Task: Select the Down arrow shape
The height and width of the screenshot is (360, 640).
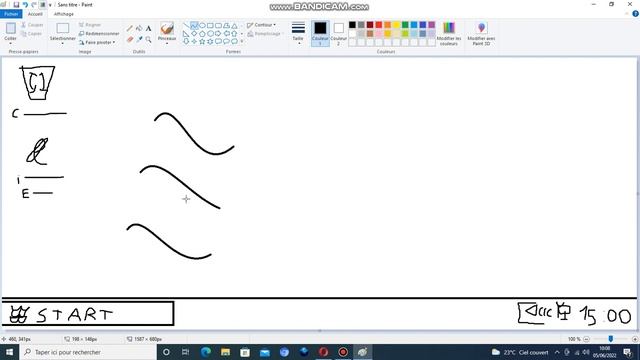Action: (x=186, y=41)
